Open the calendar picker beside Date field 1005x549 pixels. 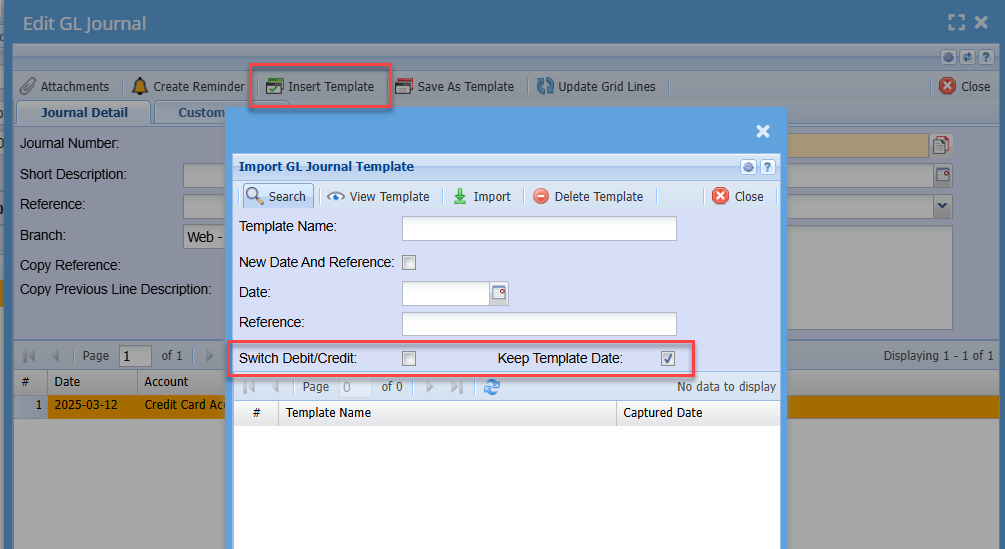pyautogui.click(x=499, y=293)
